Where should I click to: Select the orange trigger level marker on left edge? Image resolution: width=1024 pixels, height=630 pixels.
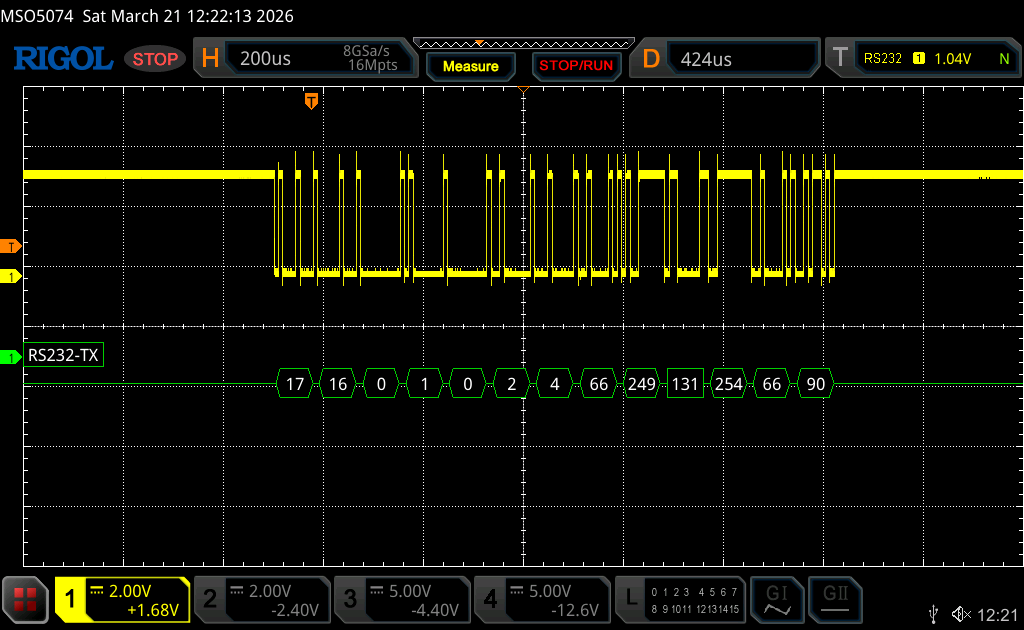pos(11,246)
